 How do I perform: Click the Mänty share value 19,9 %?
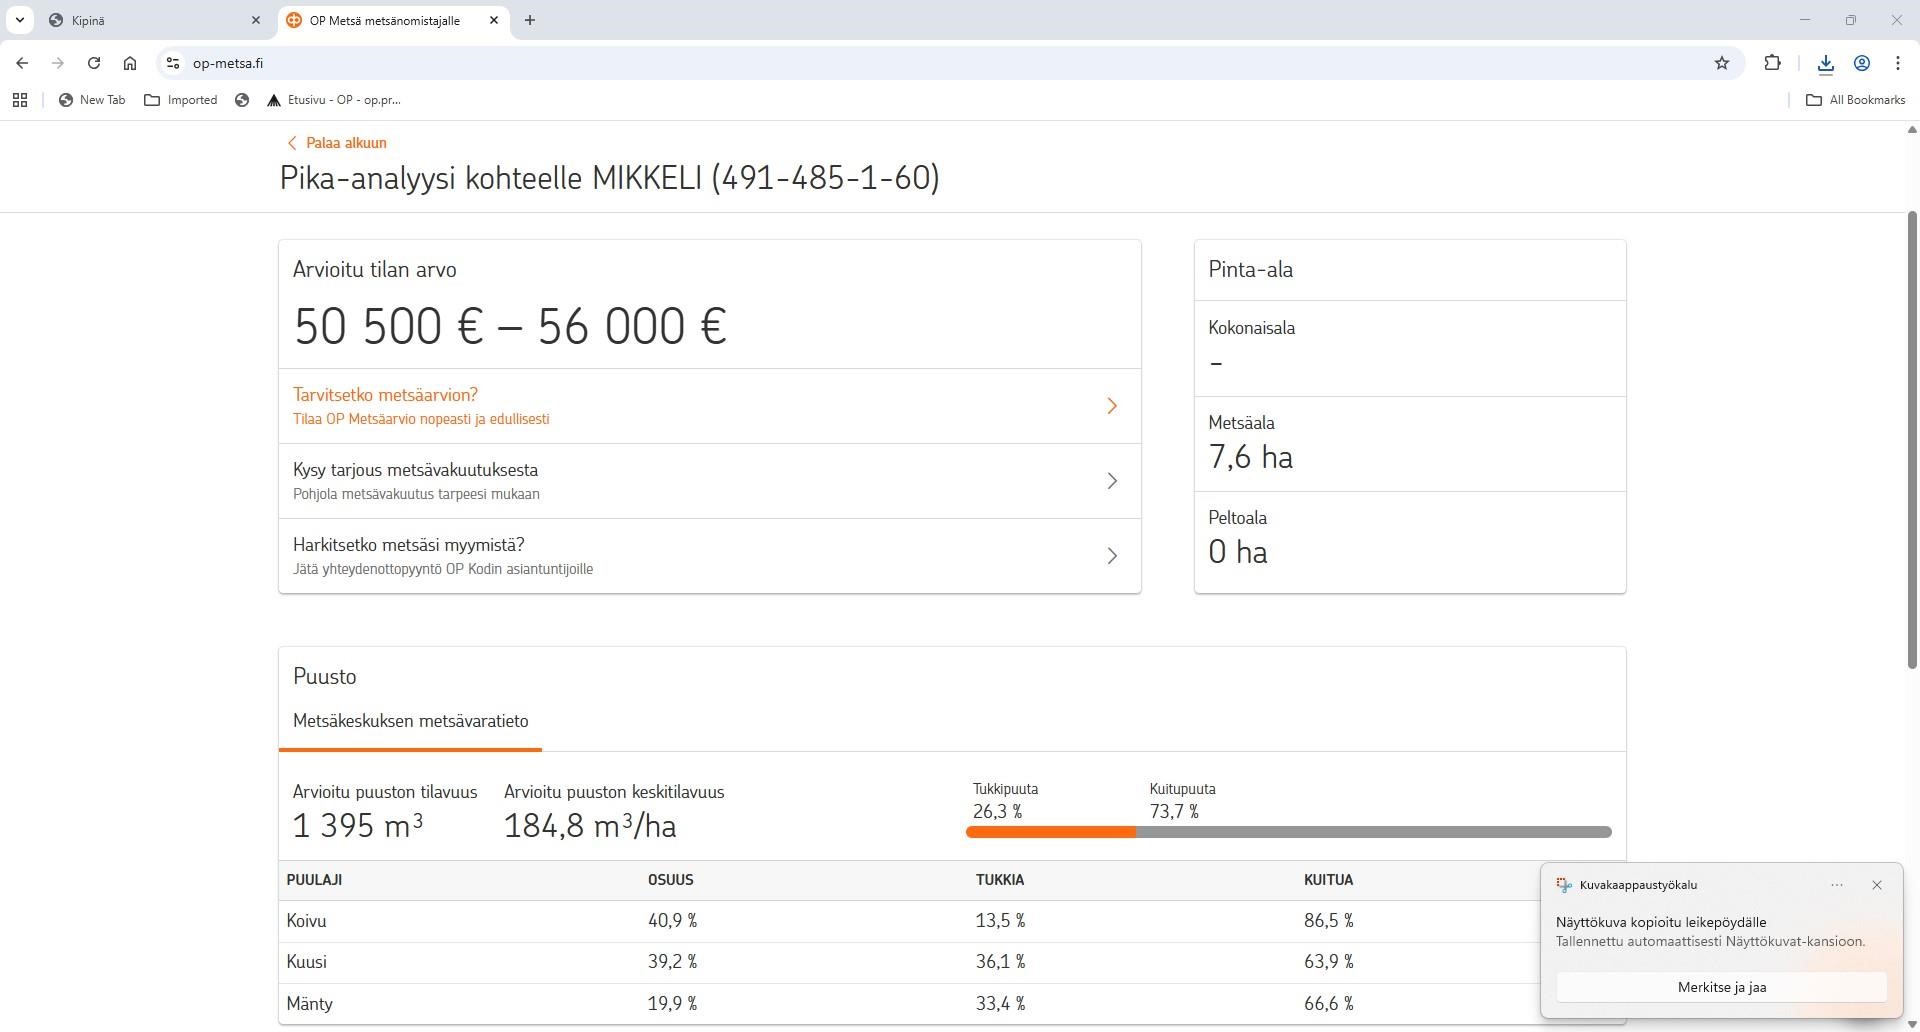672,1004
